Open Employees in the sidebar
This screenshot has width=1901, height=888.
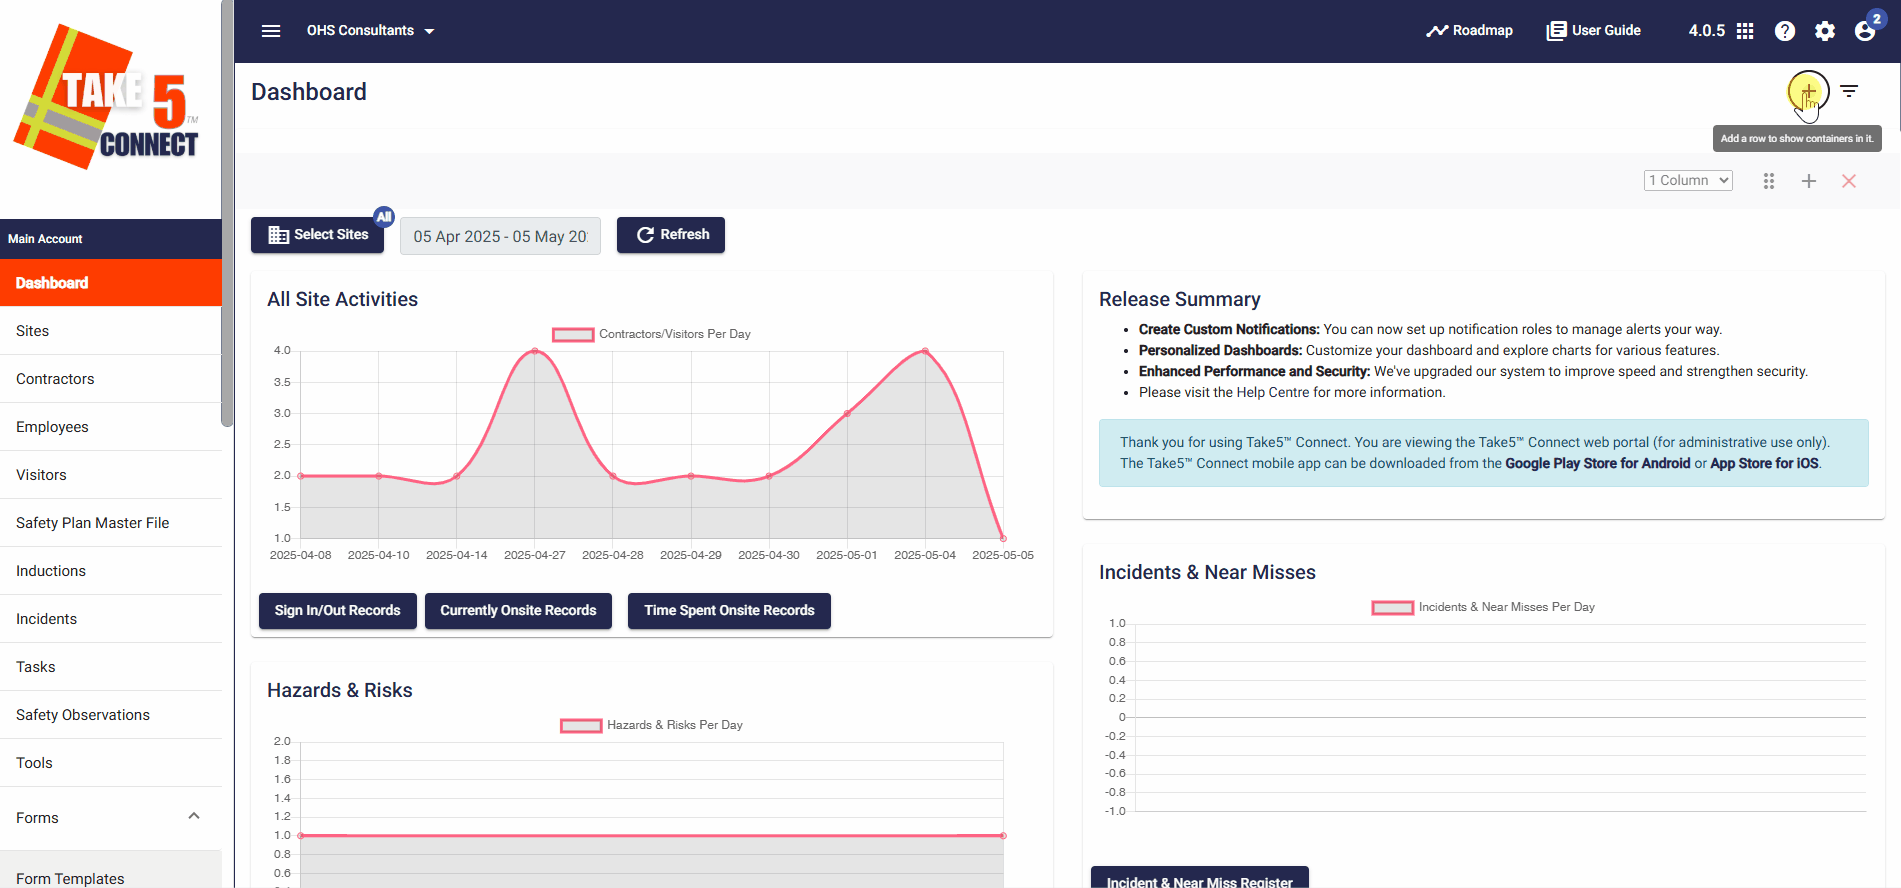pos(111,427)
